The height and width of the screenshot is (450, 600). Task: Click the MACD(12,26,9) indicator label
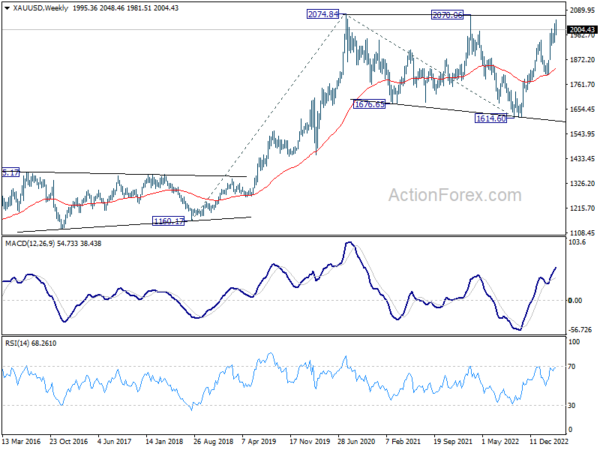[29, 244]
